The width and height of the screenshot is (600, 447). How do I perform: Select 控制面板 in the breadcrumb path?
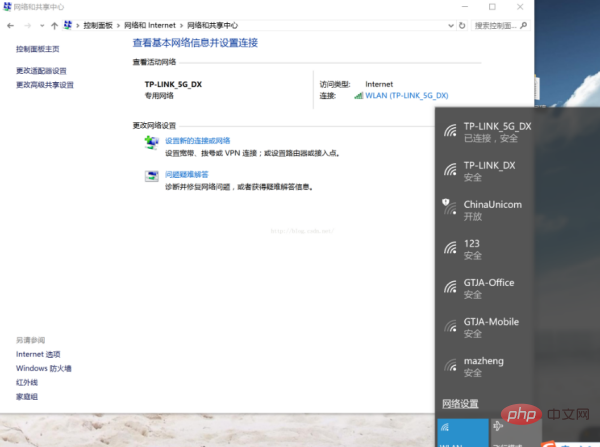(x=98, y=25)
